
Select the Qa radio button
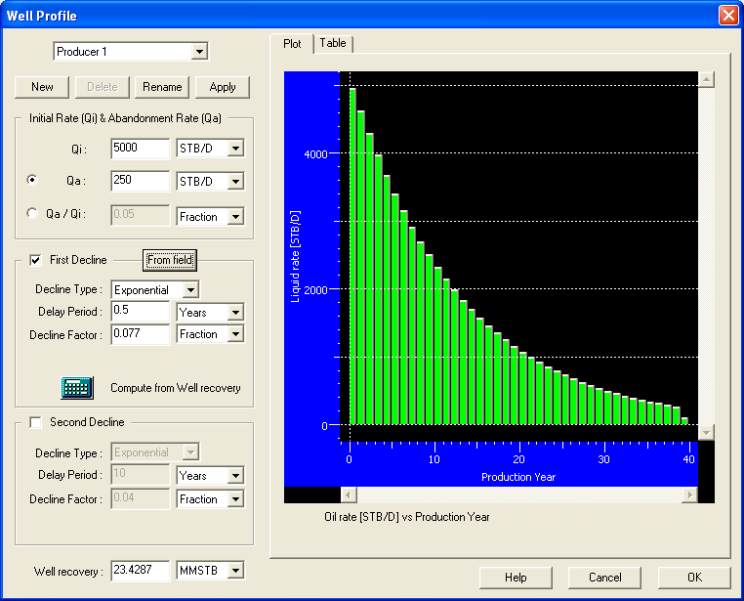pos(32,180)
